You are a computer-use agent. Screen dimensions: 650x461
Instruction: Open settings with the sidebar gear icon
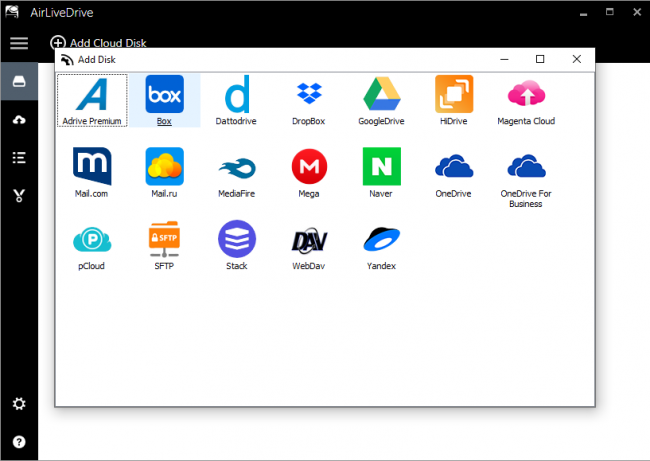(18, 404)
